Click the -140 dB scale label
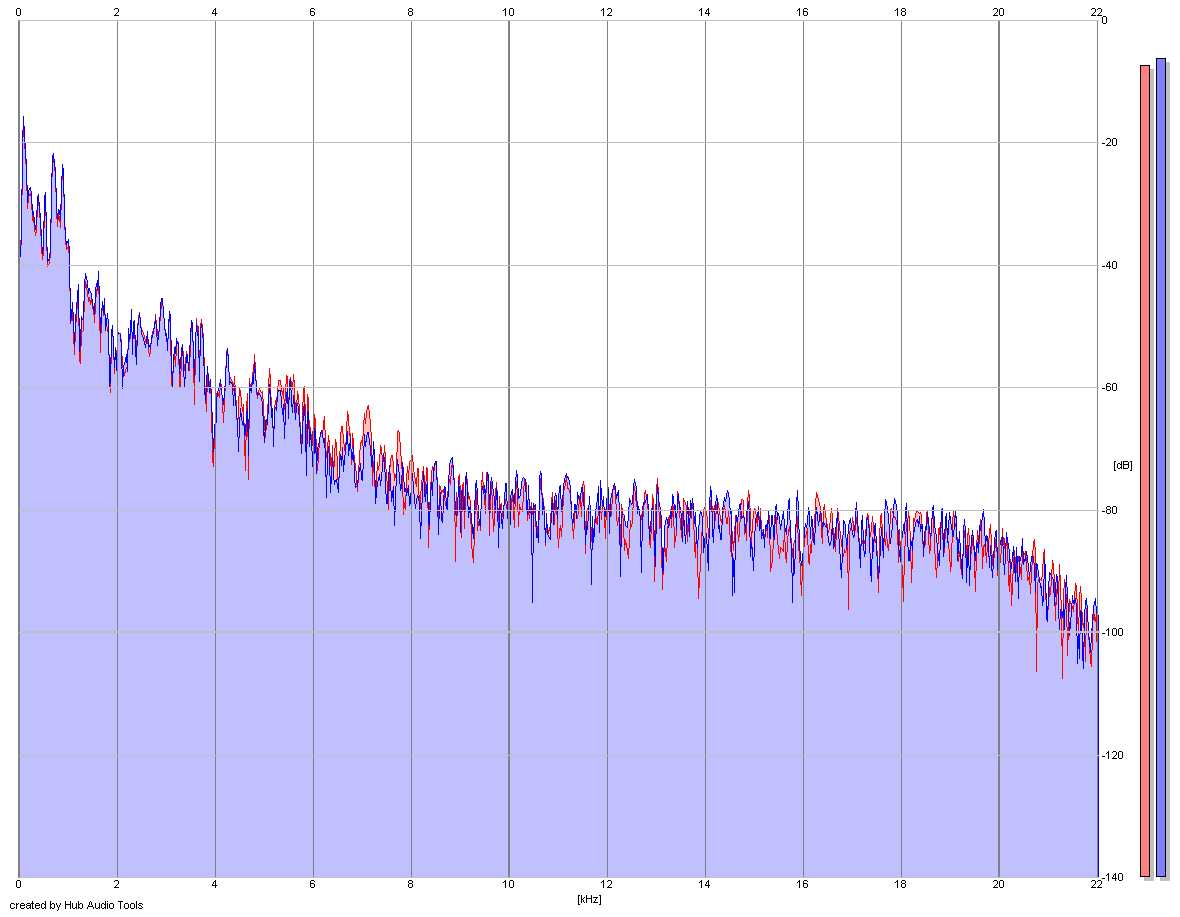The width and height of the screenshot is (1180, 917). (1112, 877)
